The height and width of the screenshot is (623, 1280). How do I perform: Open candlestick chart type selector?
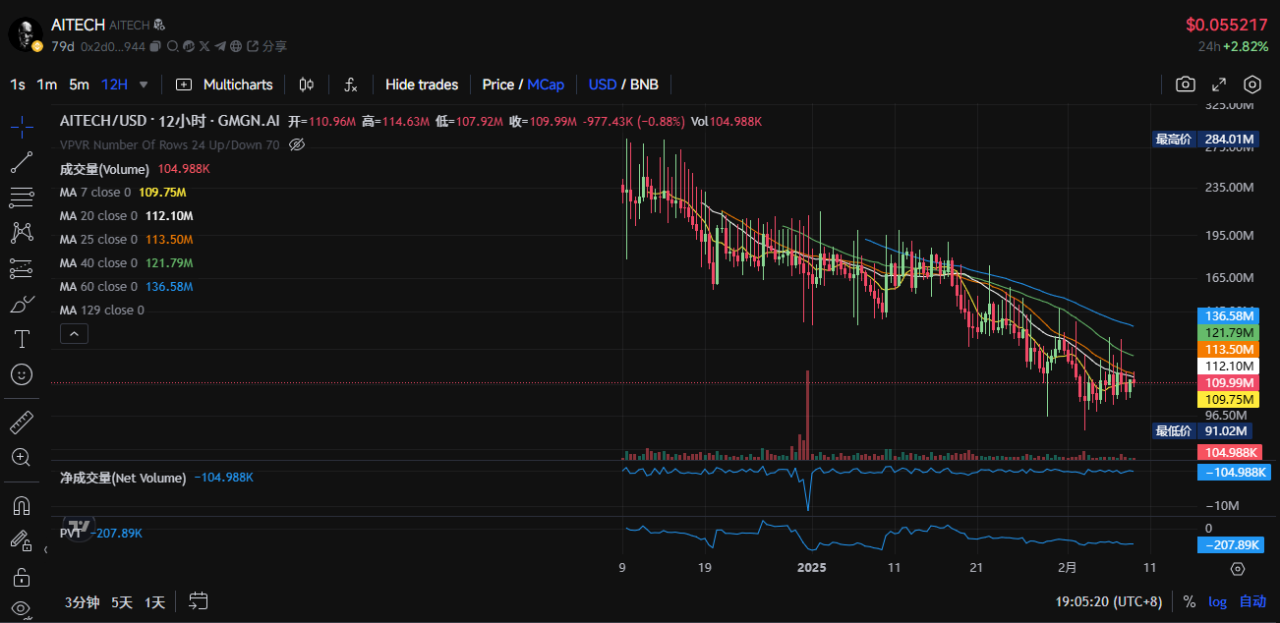tap(307, 85)
